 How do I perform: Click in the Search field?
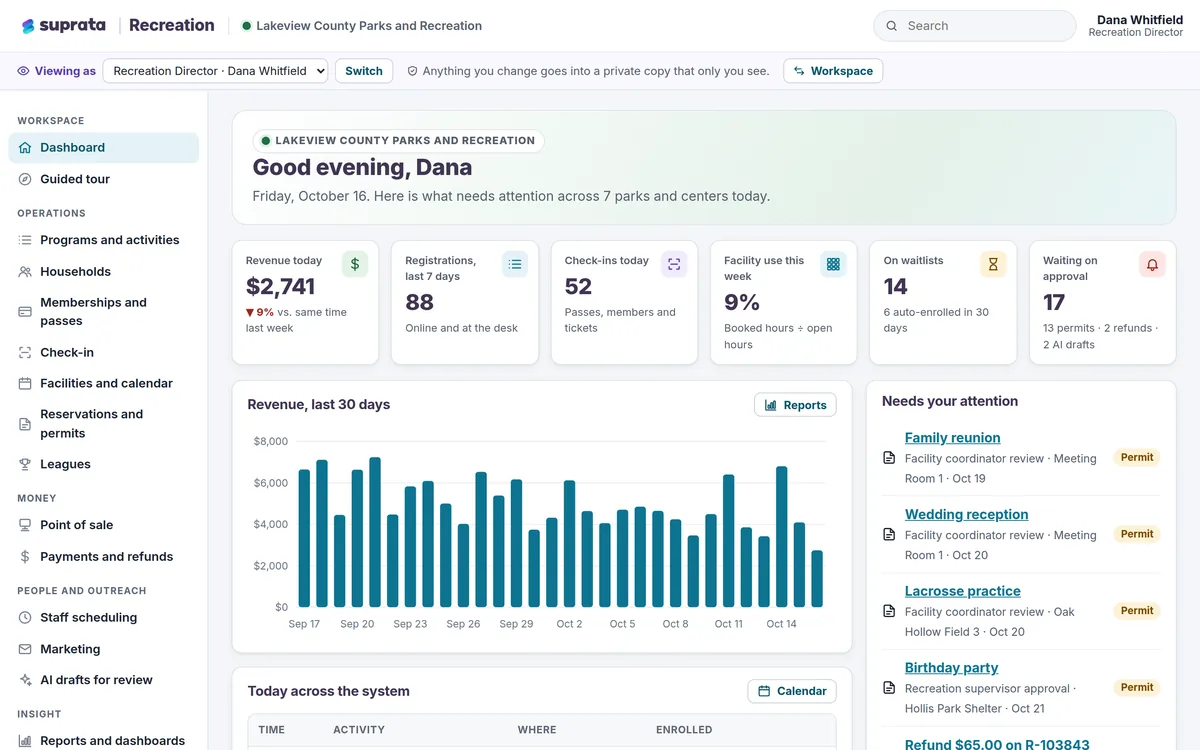(975, 26)
